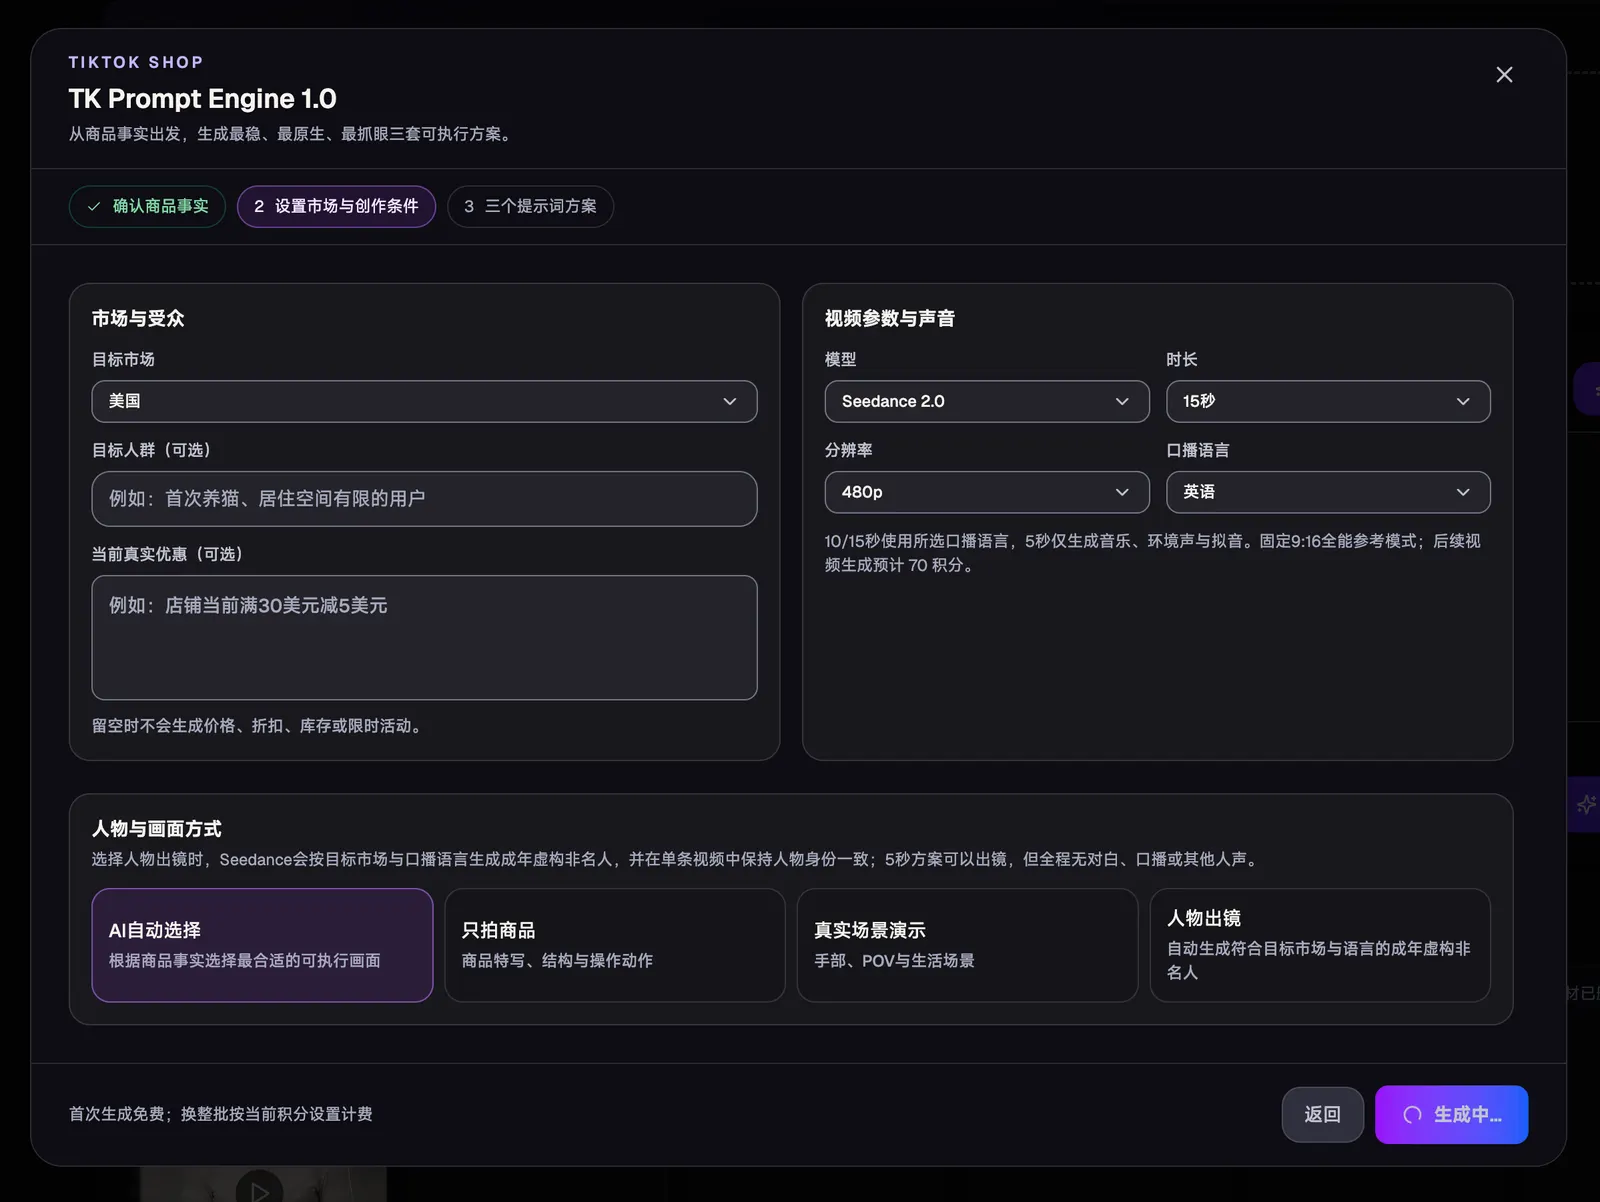Open the 目标市场 dropdown showing 美国
The width and height of the screenshot is (1600, 1202).
[424, 401]
